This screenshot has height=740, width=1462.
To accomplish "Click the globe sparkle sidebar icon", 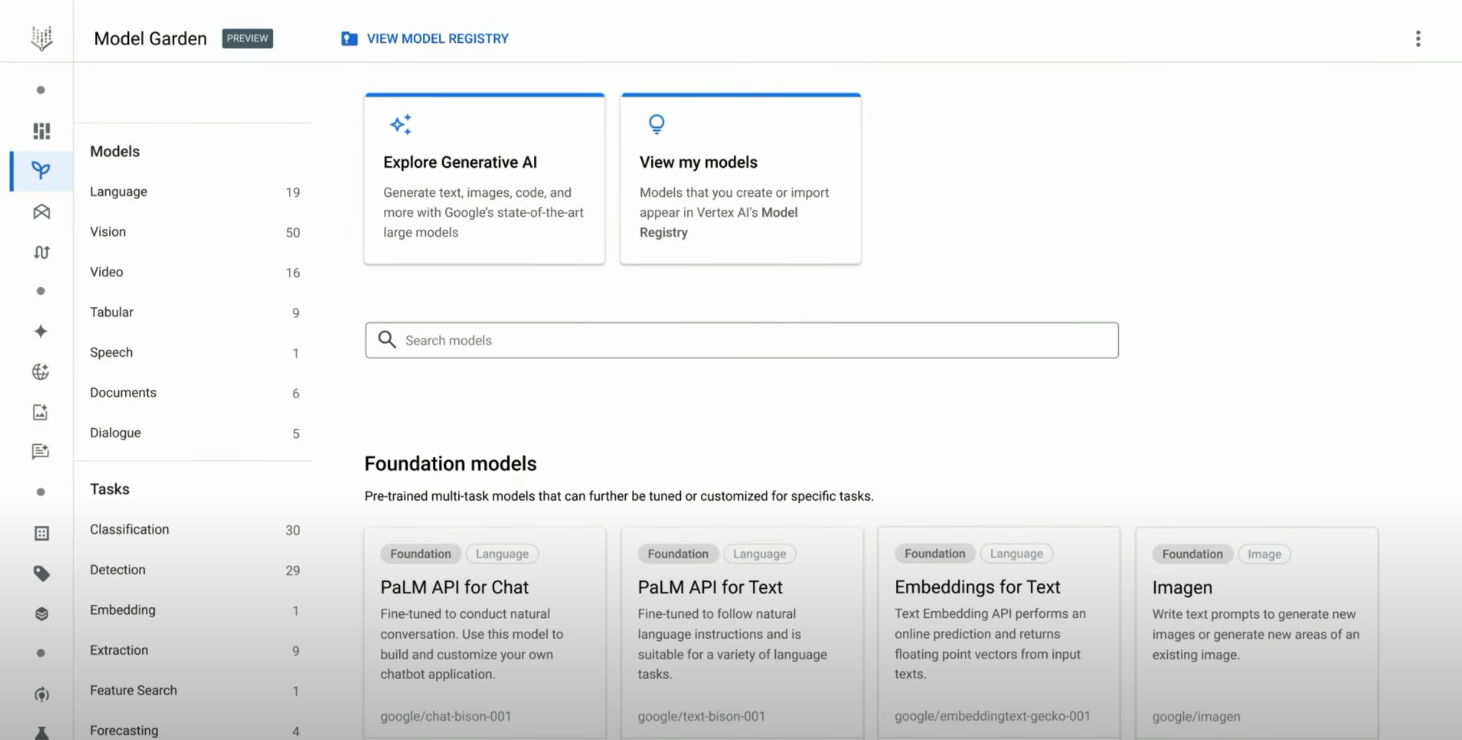I will pos(41,372).
